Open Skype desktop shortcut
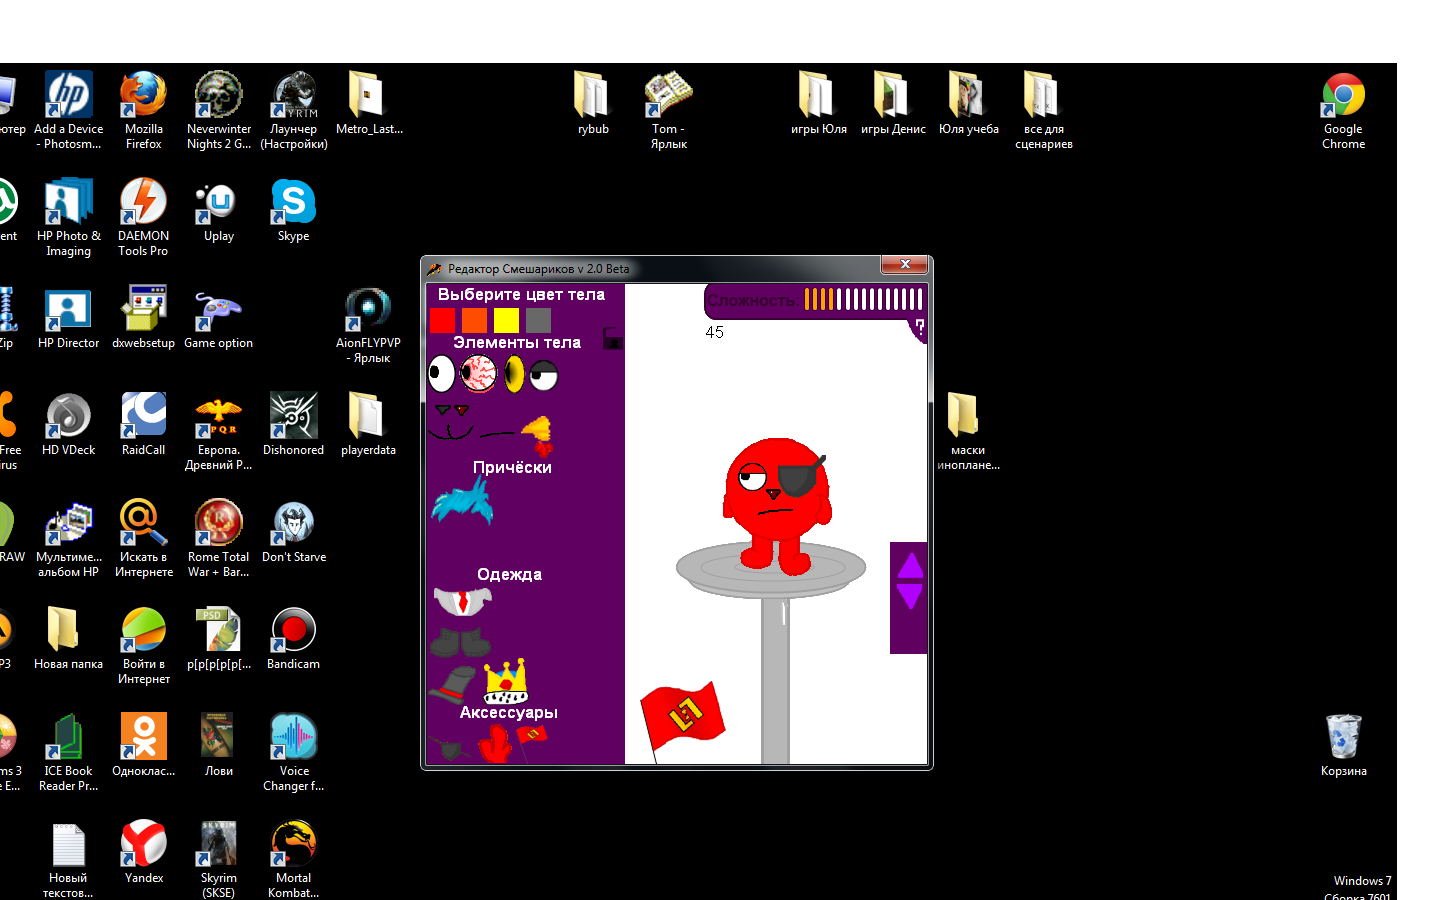Viewport: 1440px width, 900px height. [x=293, y=210]
